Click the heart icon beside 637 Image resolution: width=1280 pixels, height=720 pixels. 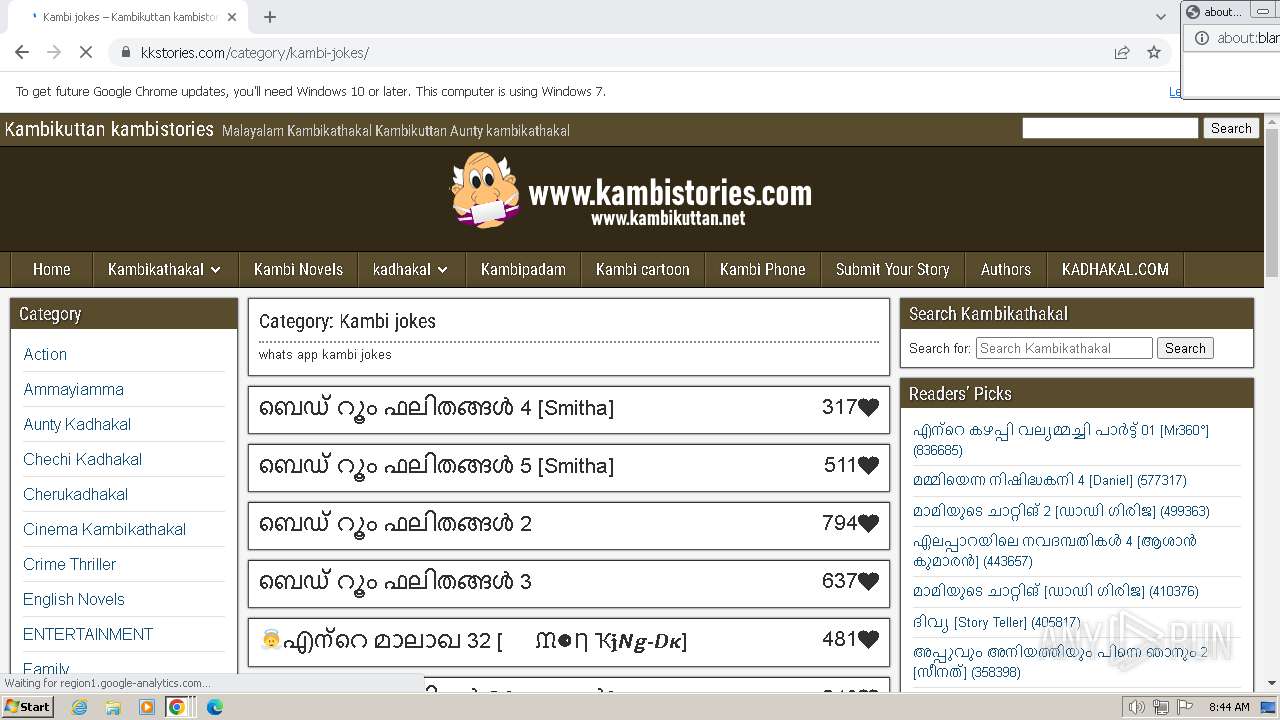coord(868,581)
